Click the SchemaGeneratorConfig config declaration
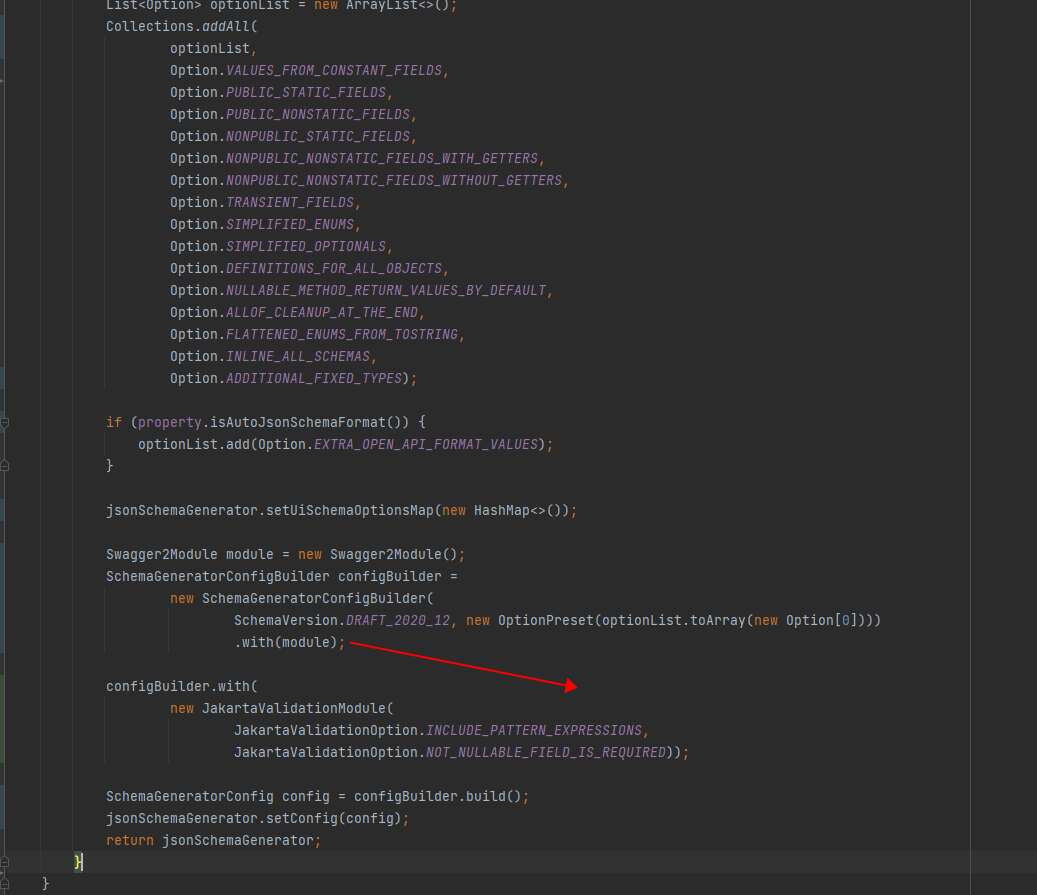This screenshot has width=1037, height=895. click(218, 796)
